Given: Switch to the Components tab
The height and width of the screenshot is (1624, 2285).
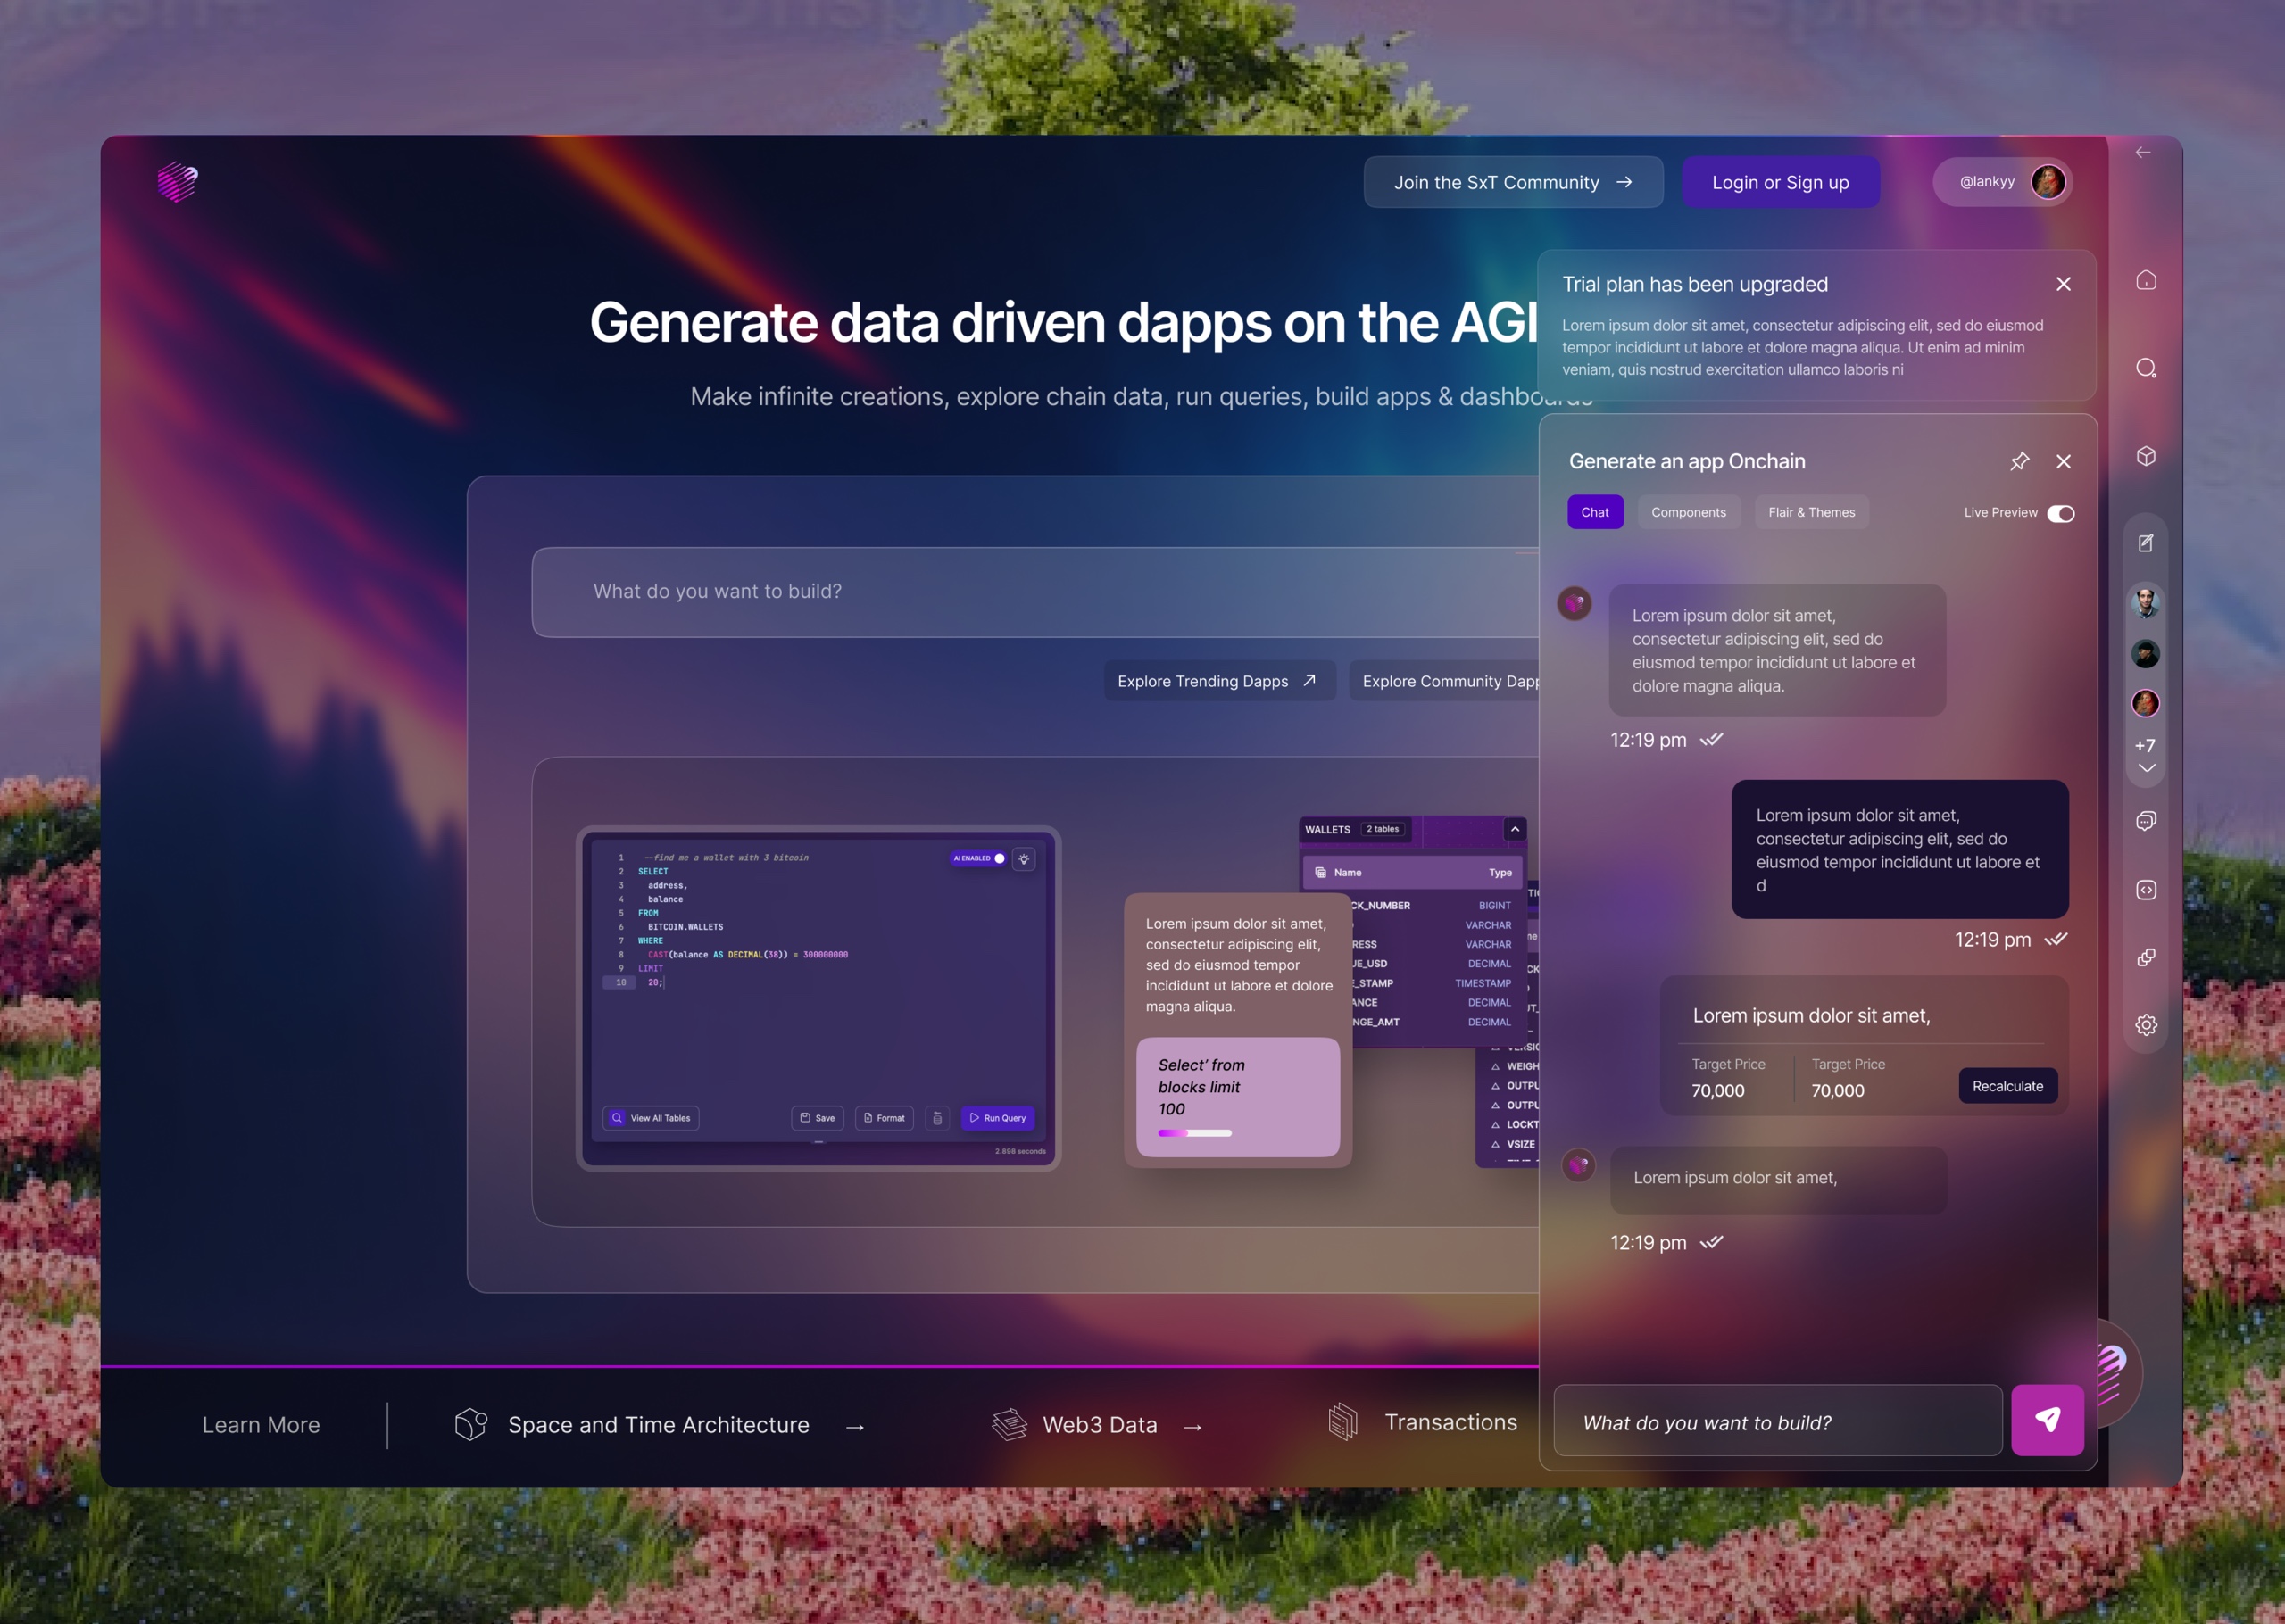Looking at the screenshot, I should (1689, 512).
